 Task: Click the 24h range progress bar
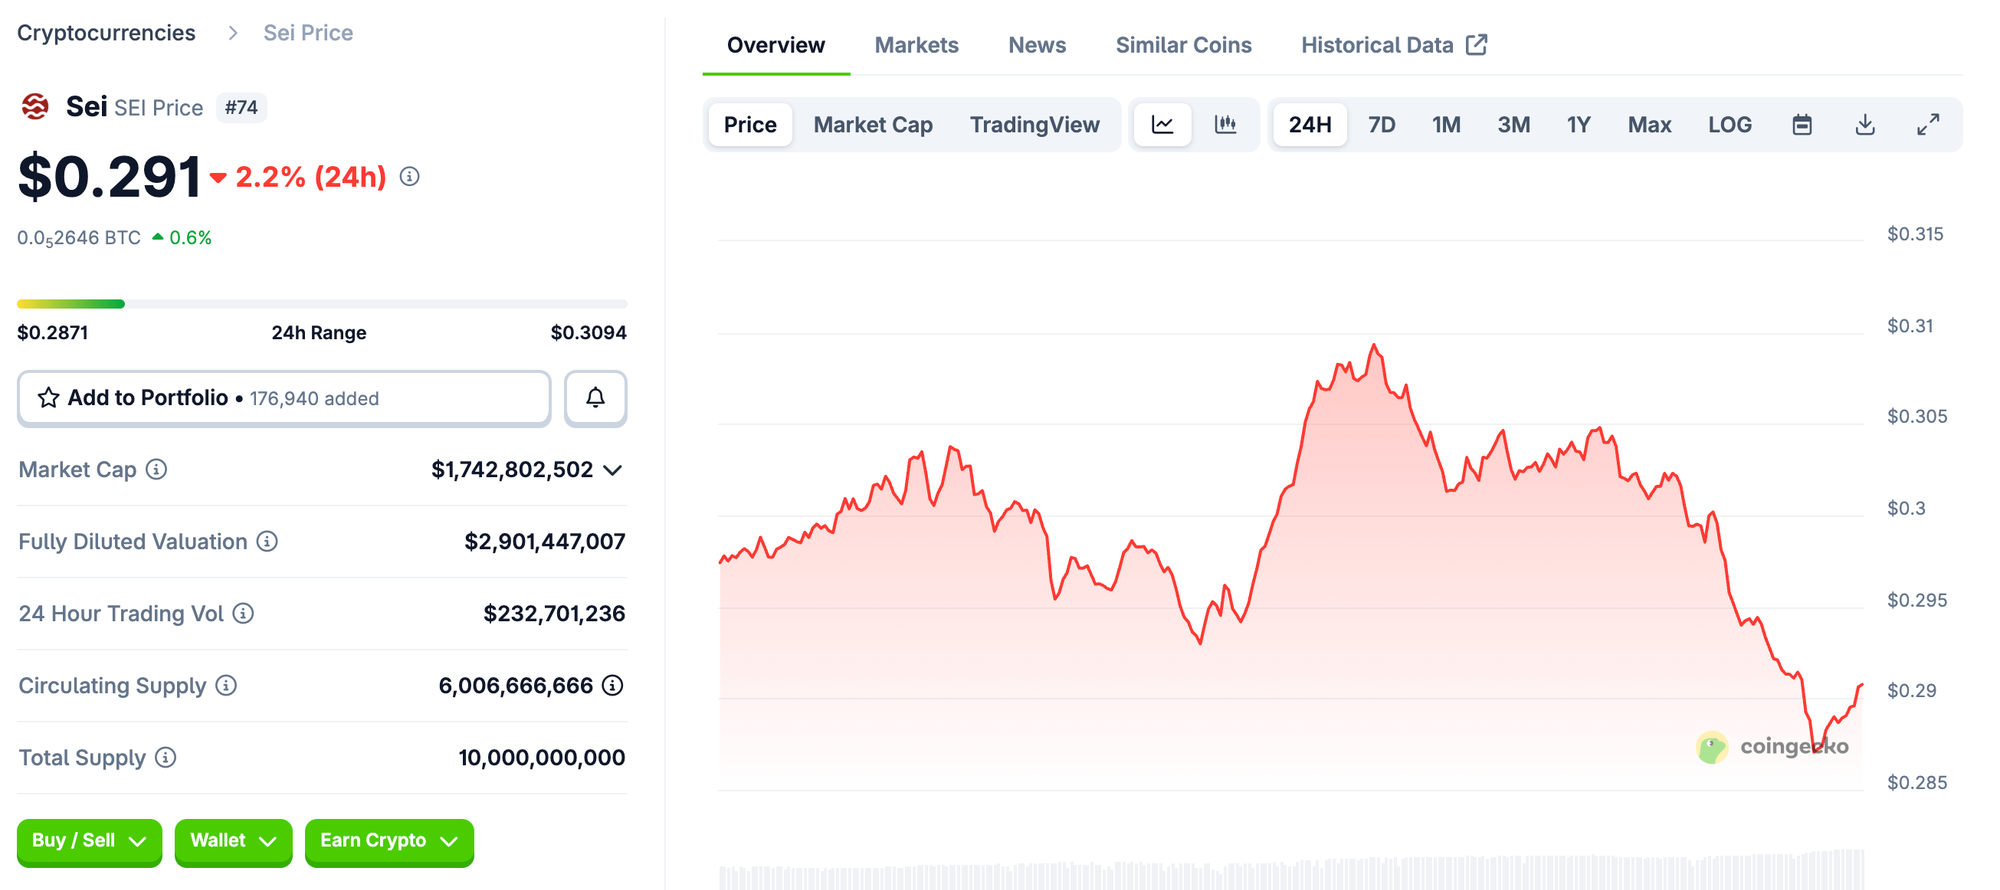(322, 304)
